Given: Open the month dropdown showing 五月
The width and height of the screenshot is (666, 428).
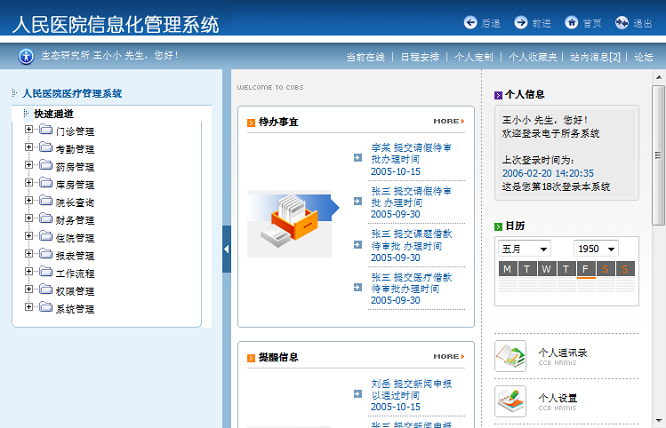Looking at the screenshot, I should [x=525, y=248].
